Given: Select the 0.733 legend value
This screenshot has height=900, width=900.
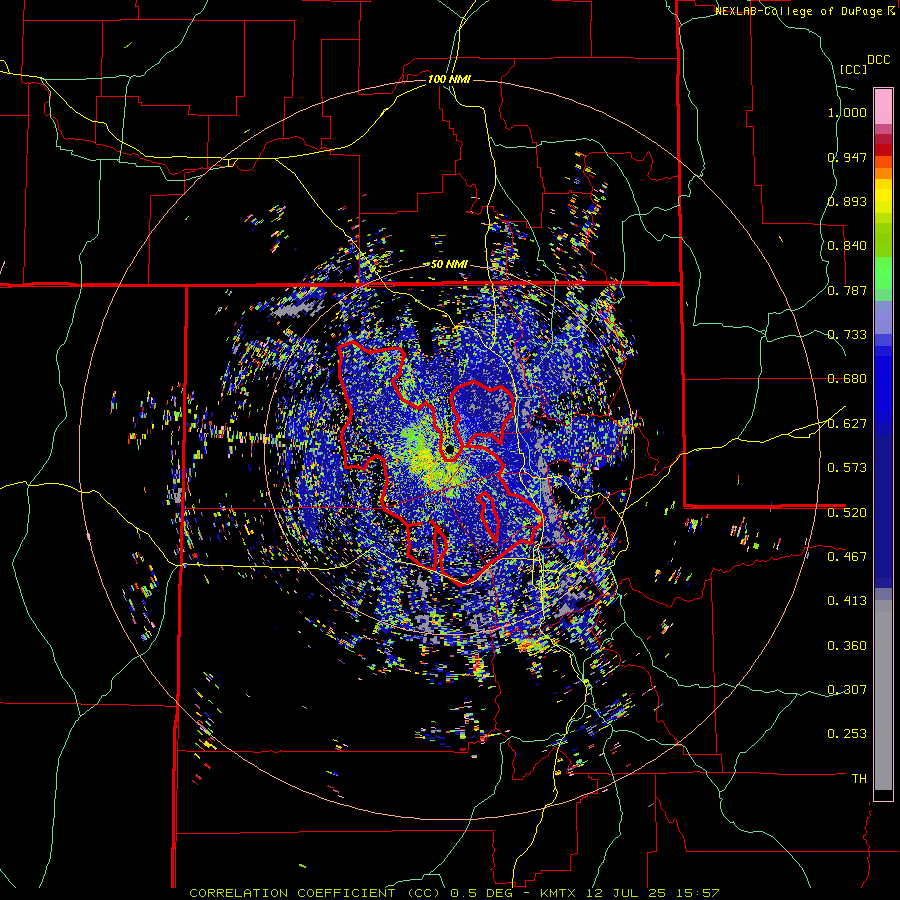Looking at the screenshot, I should [847, 335].
